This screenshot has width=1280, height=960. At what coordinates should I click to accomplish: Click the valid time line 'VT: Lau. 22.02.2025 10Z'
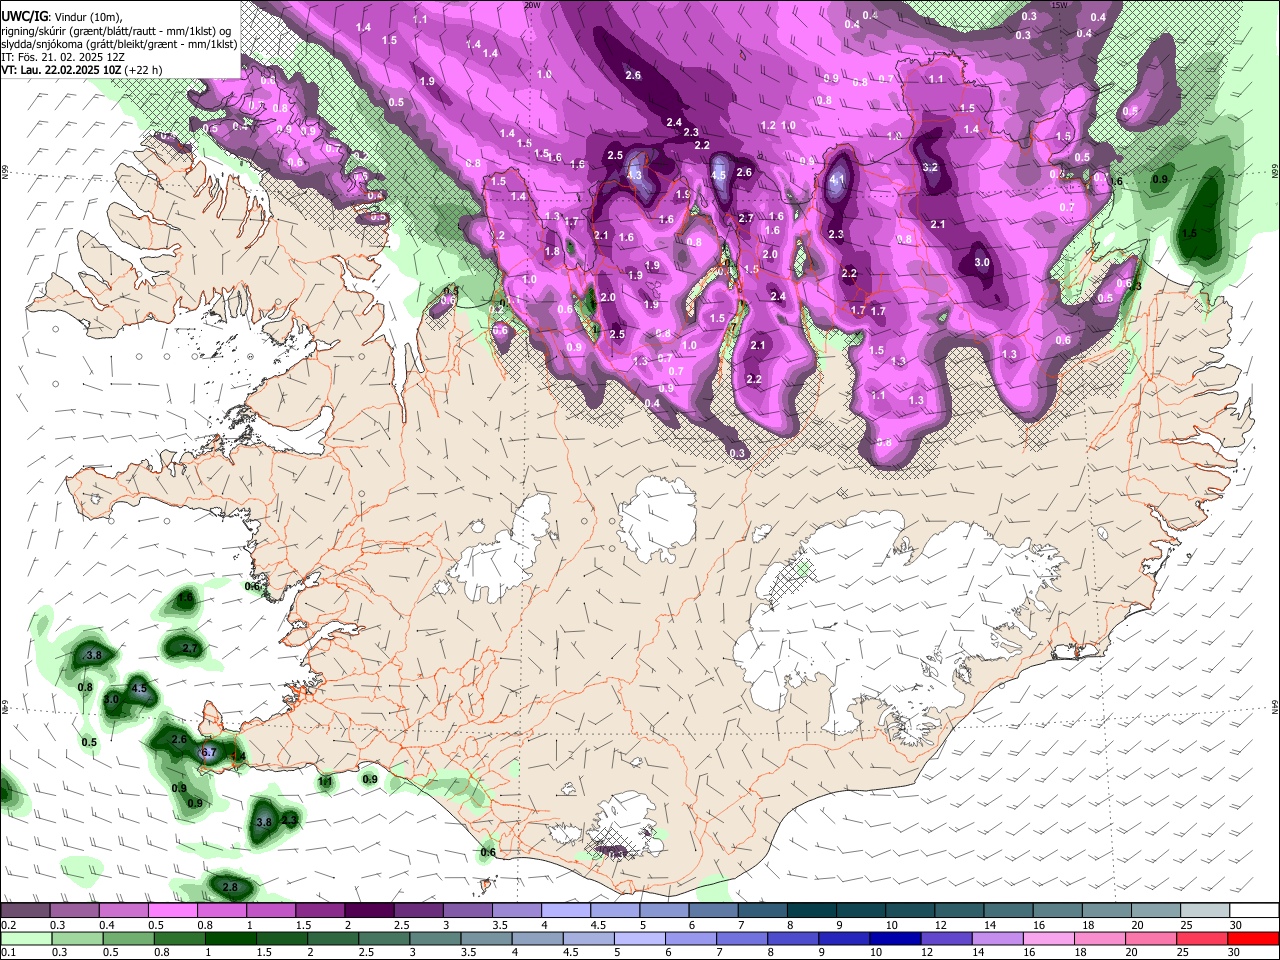click(61, 70)
